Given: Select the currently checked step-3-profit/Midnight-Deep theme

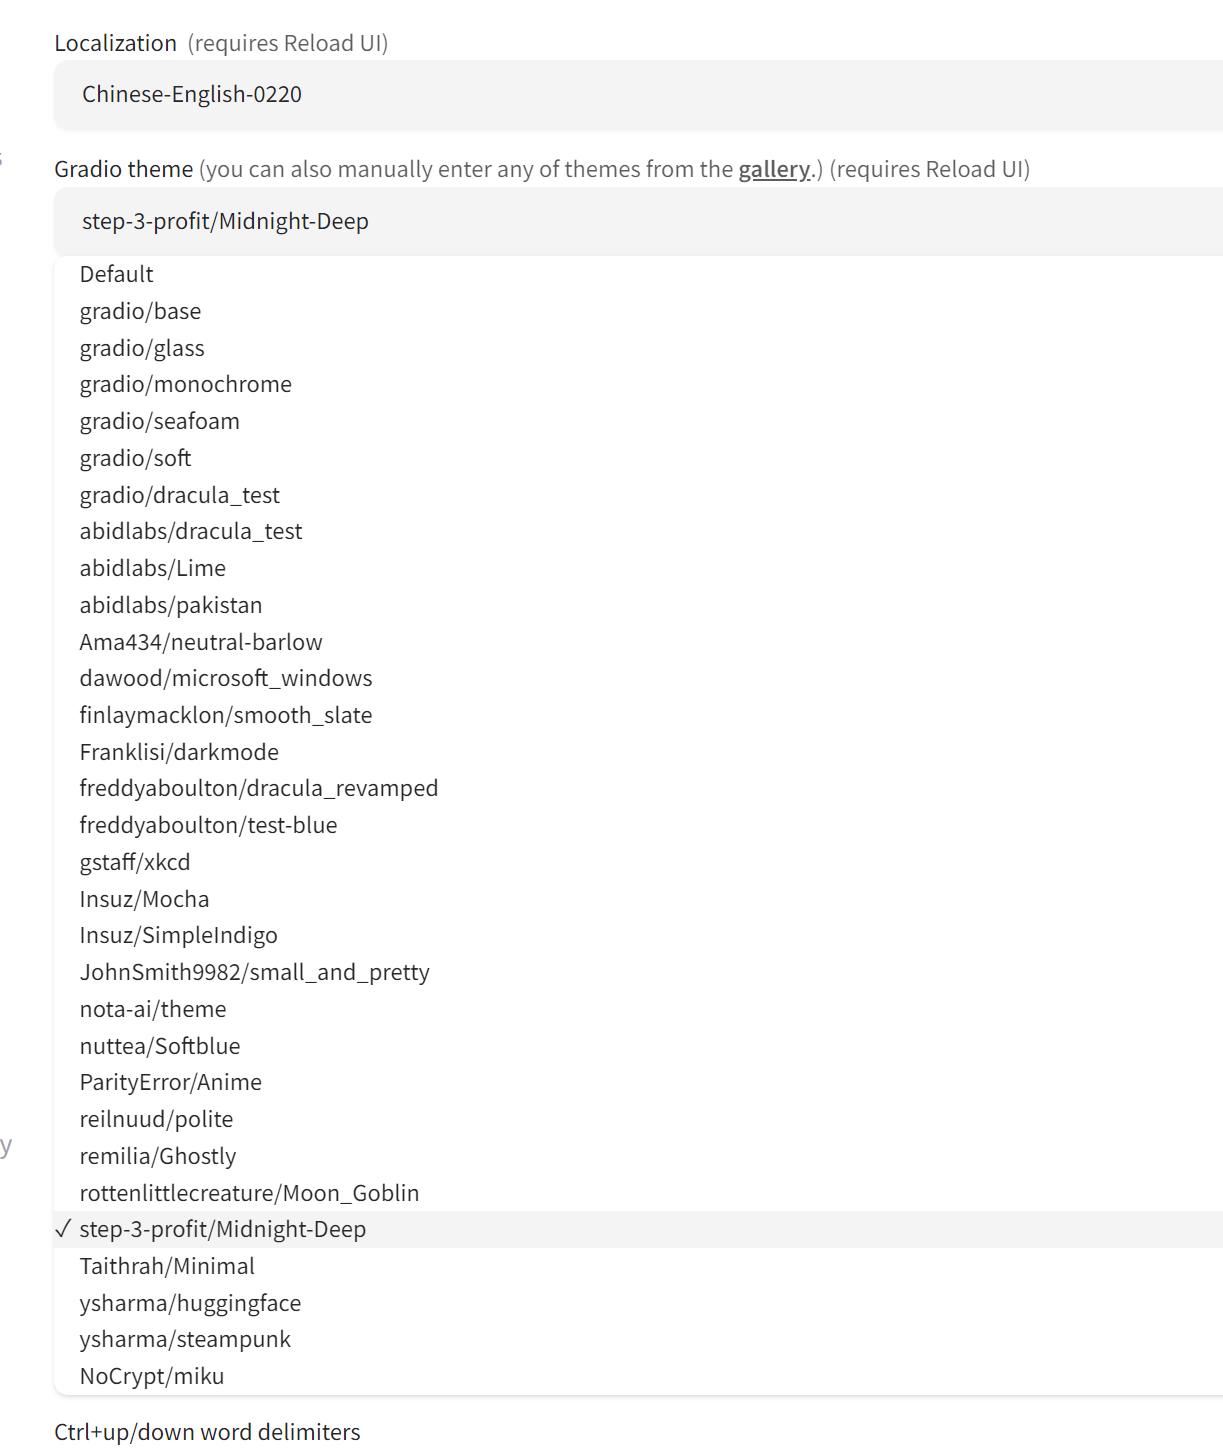Looking at the screenshot, I should (x=223, y=1229).
